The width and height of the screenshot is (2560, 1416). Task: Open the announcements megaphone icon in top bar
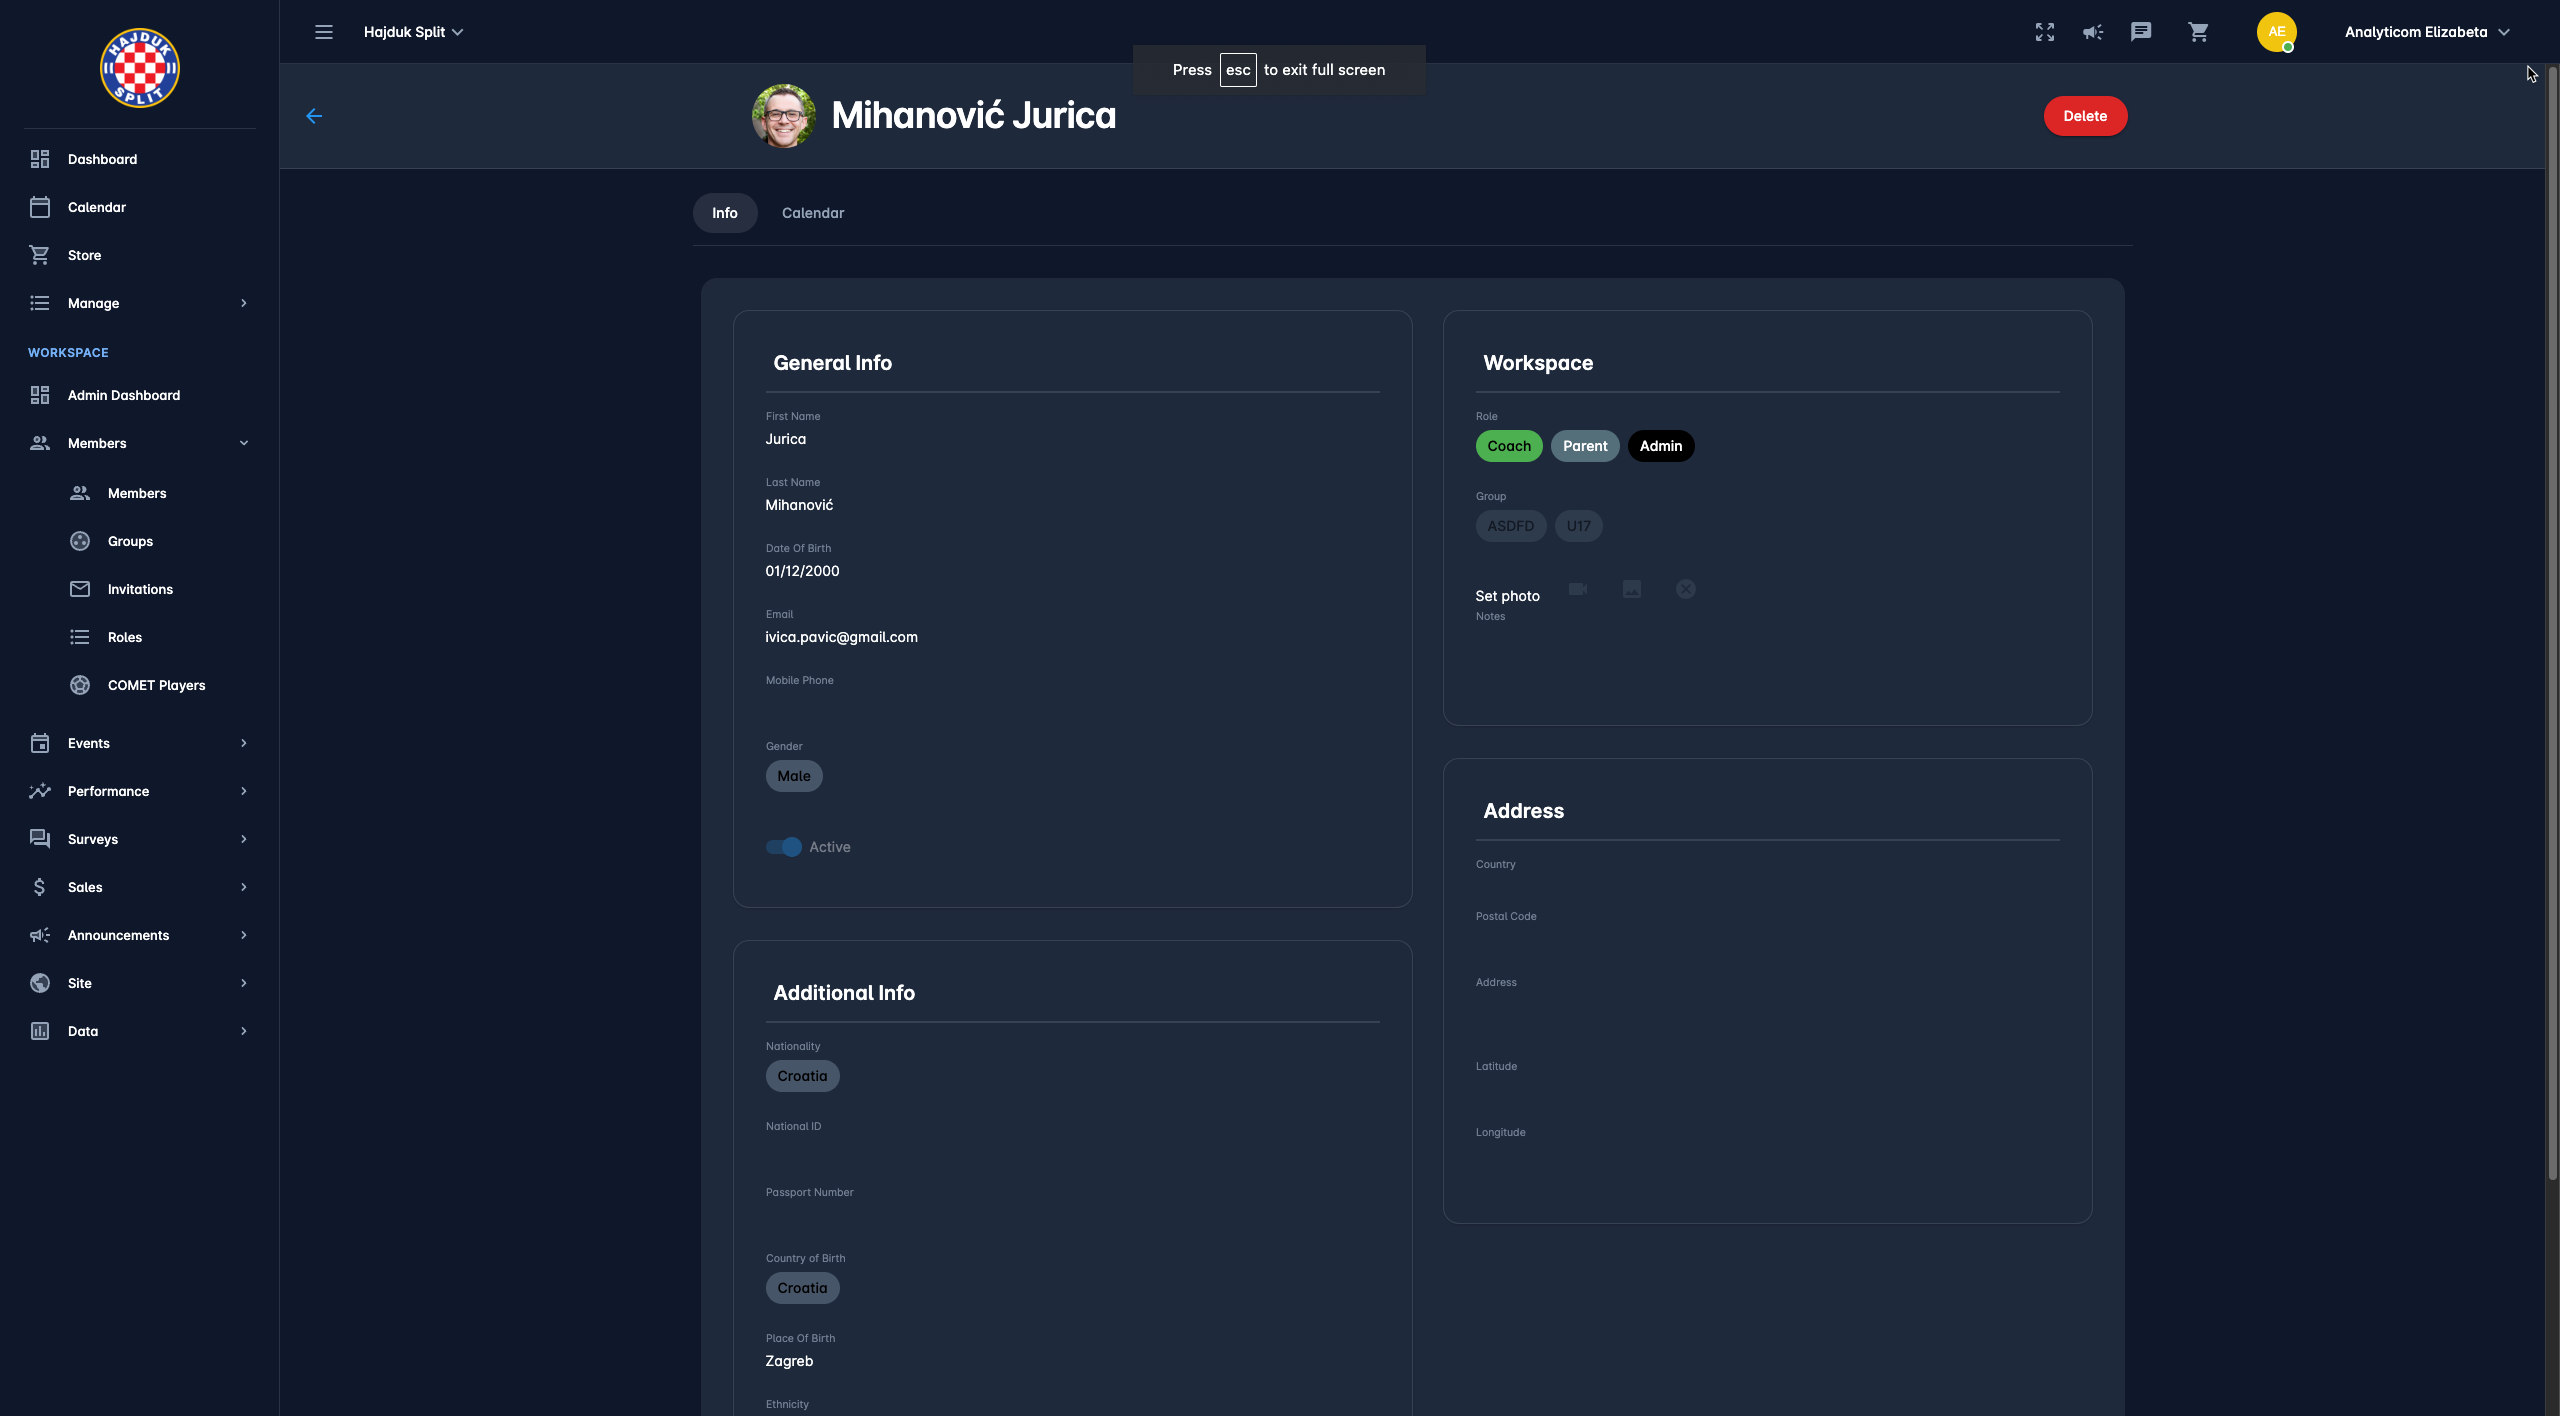tap(2093, 32)
